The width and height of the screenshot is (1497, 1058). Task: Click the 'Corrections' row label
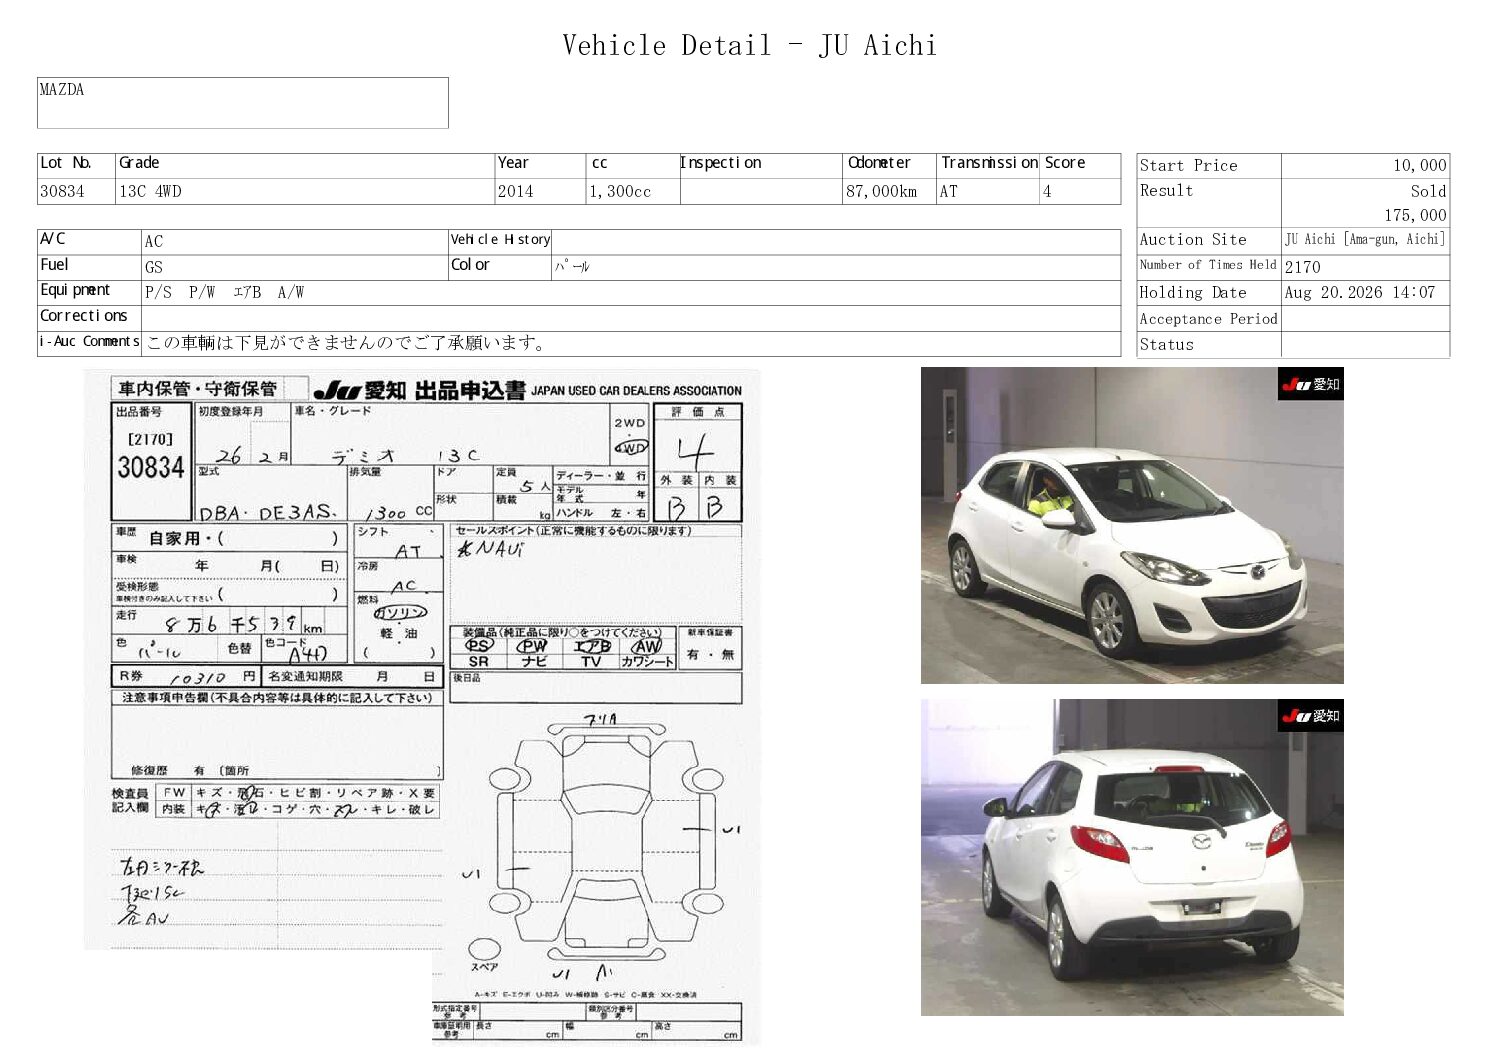(84, 316)
